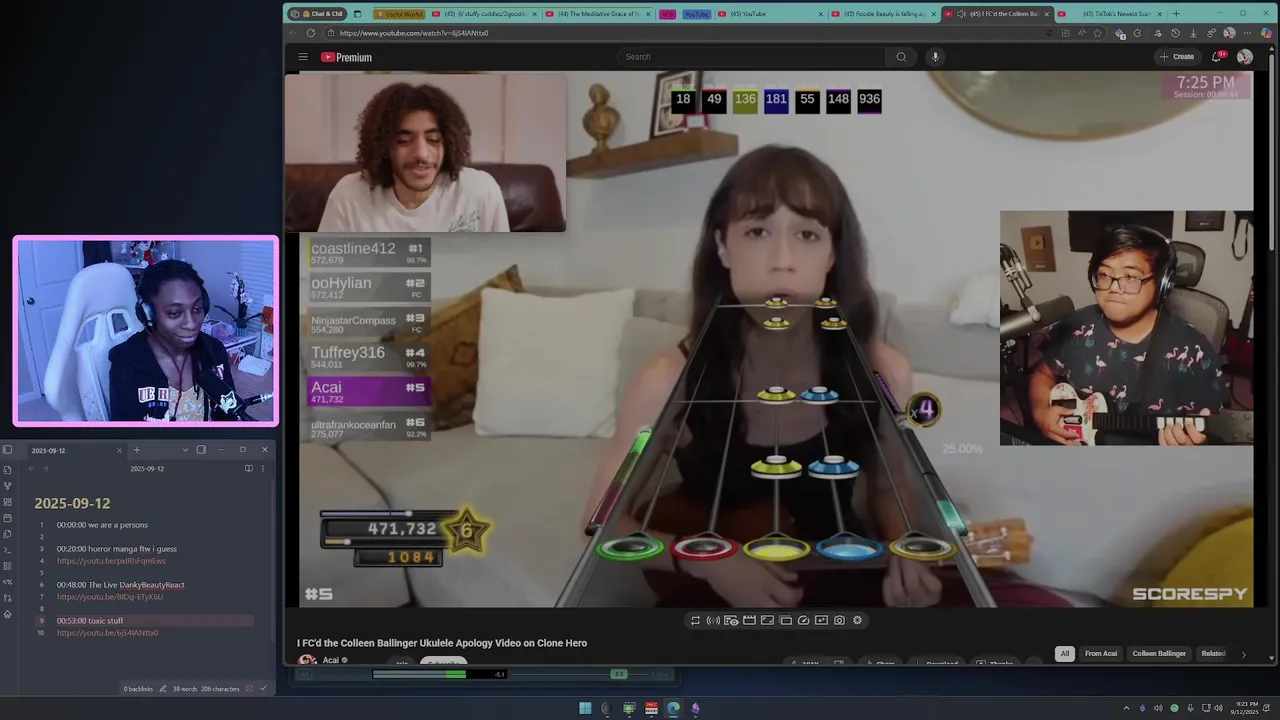The image size is (1280, 720).
Task: Select the From Acai filter chip
Action: coord(1101,654)
